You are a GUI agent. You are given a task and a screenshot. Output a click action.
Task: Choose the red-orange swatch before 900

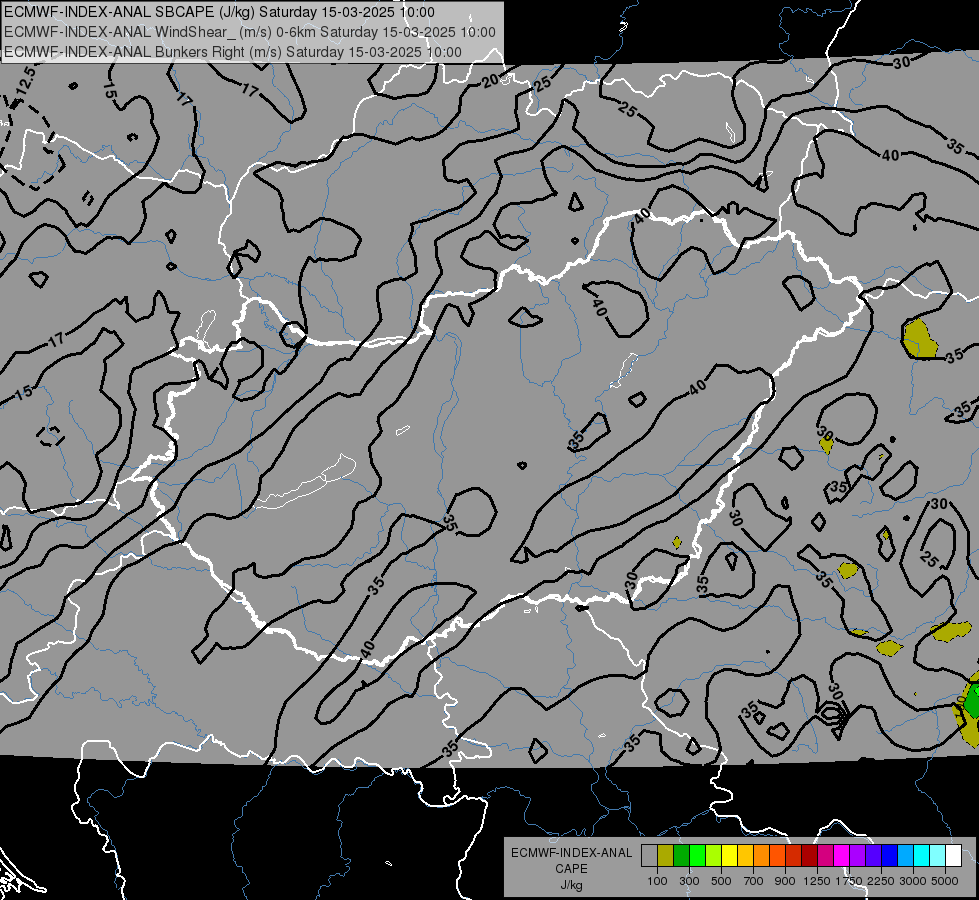point(777,856)
